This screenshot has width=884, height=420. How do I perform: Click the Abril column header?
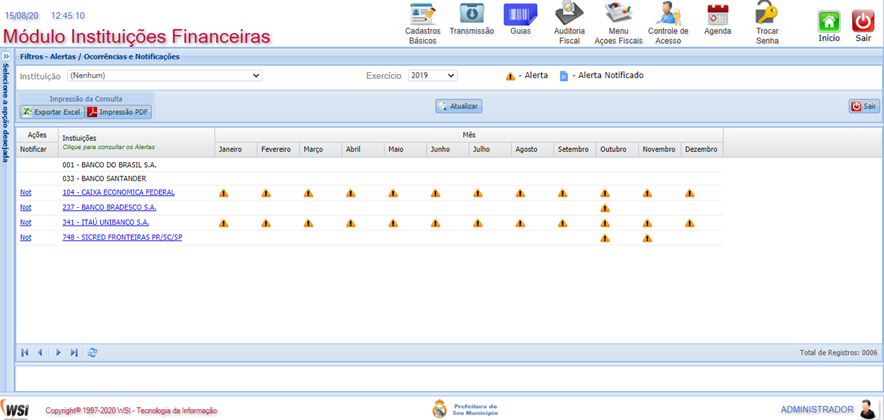click(x=363, y=150)
